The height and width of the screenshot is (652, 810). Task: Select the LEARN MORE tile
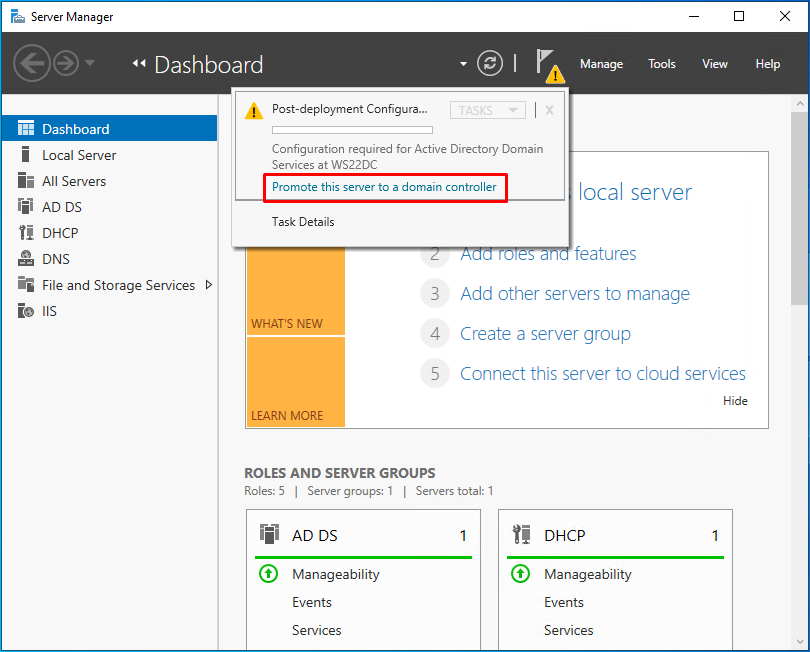(x=296, y=382)
